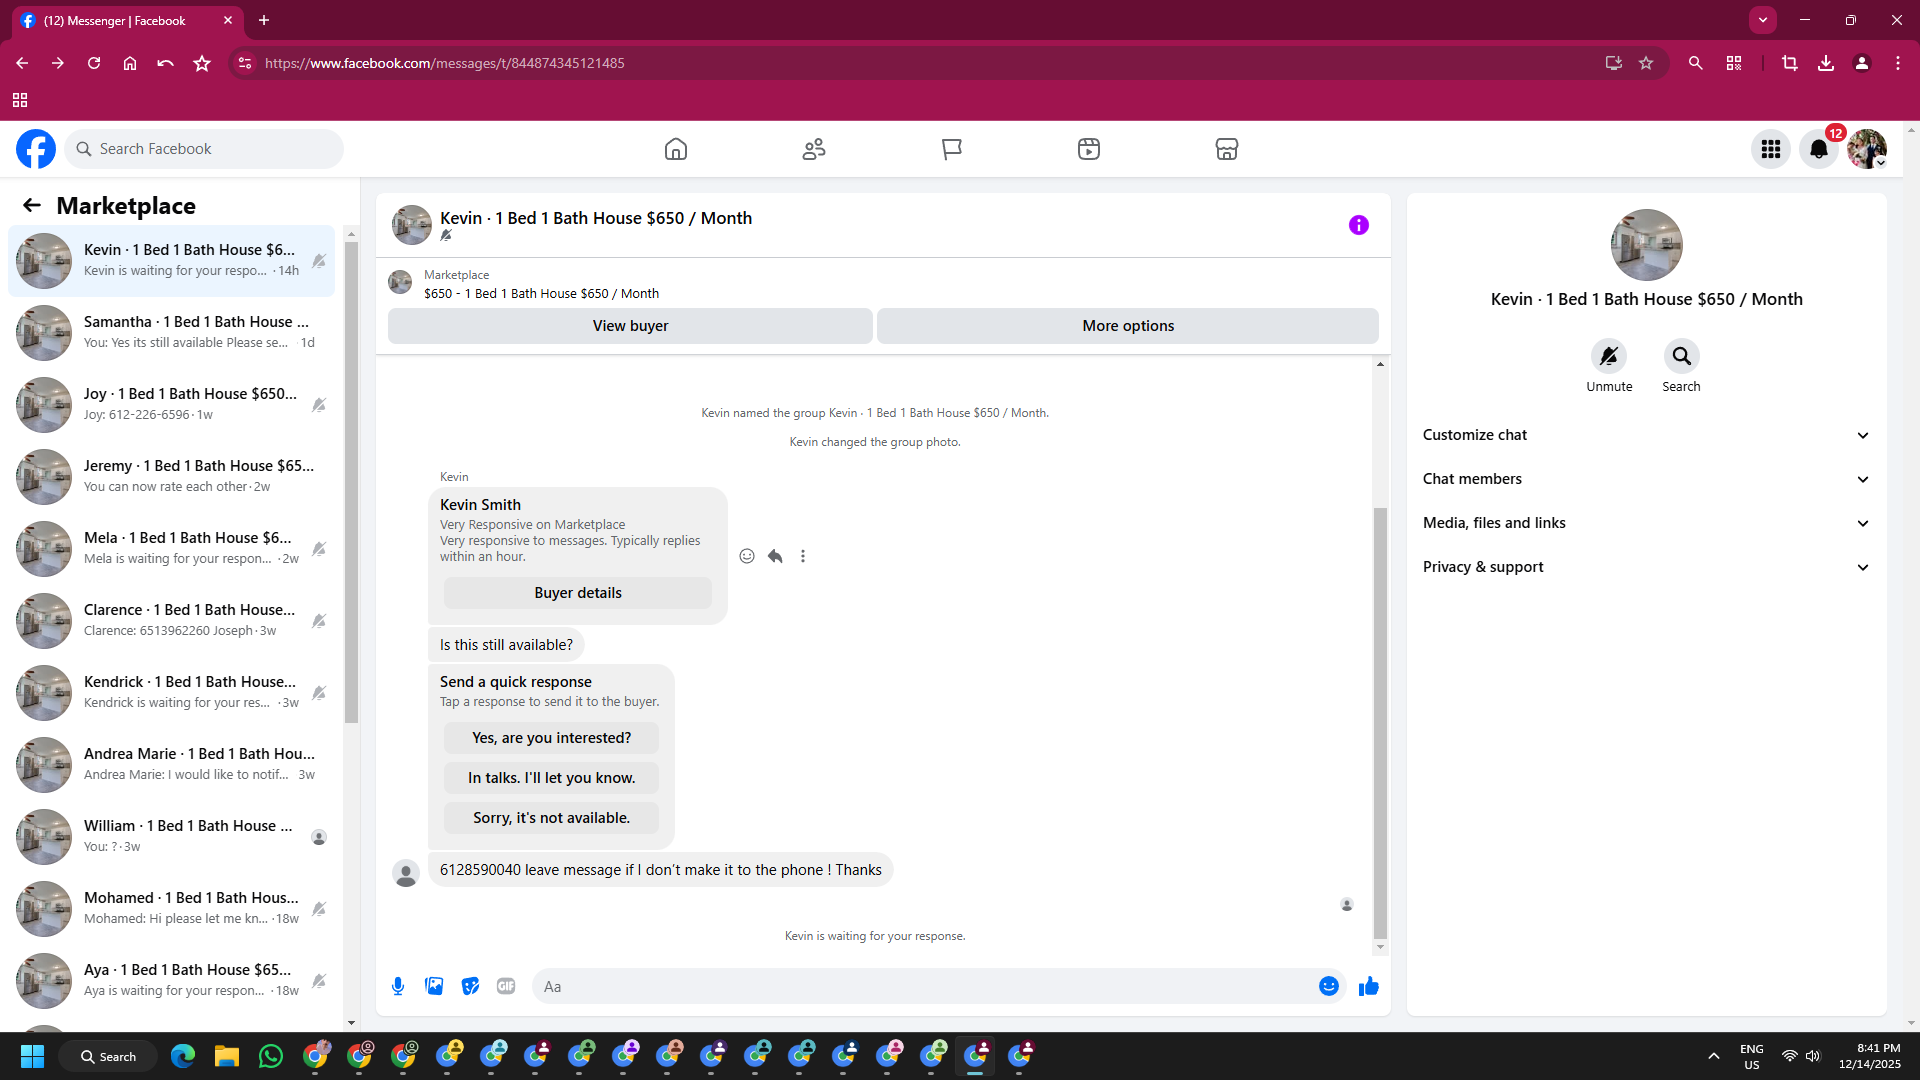Open emoji picker in message box

[1328, 986]
